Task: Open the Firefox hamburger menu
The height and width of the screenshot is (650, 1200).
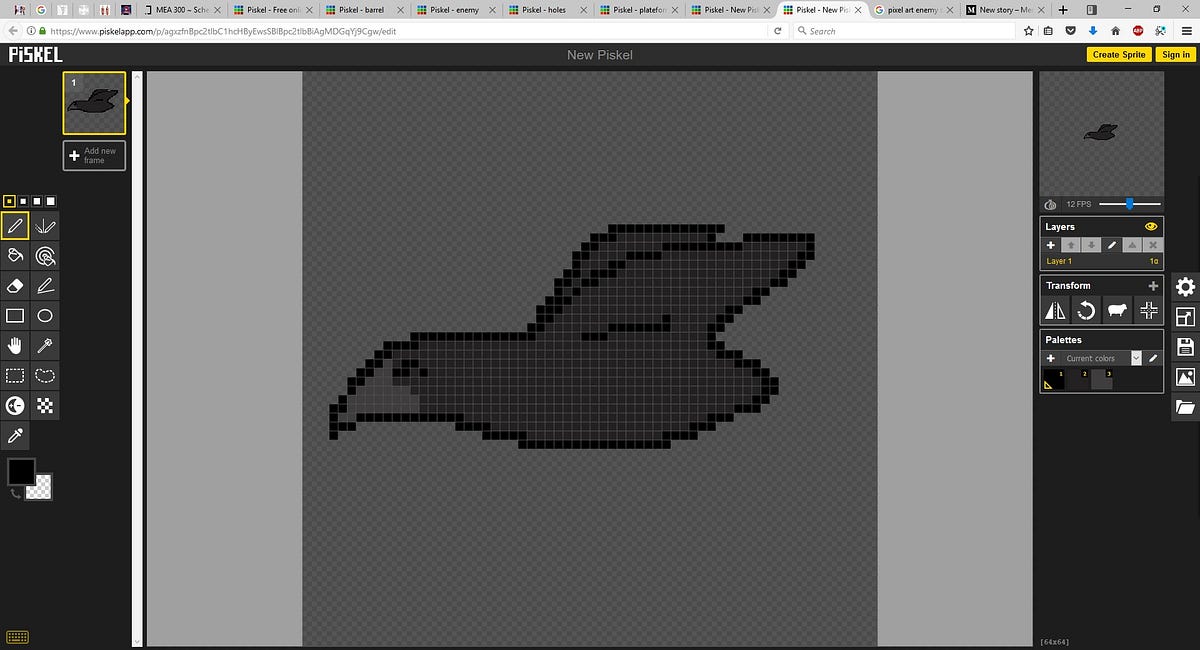Action: click(1186, 30)
